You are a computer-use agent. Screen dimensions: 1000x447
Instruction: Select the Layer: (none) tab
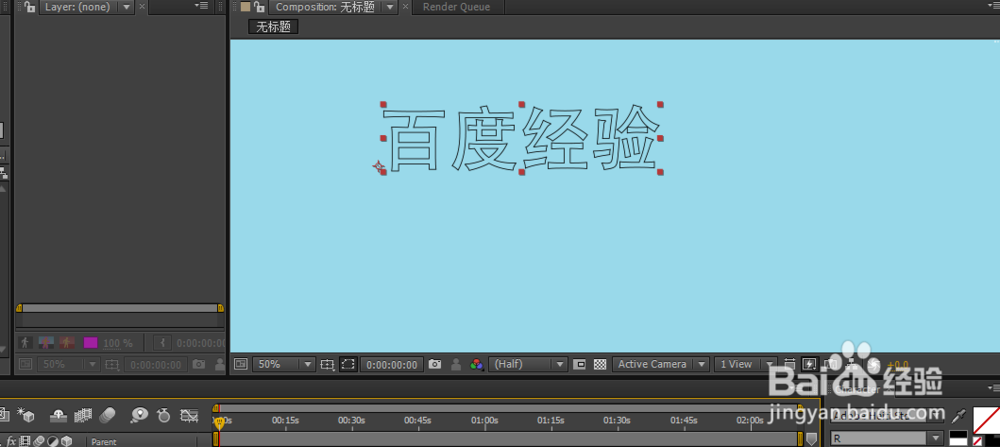[x=77, y=7]
